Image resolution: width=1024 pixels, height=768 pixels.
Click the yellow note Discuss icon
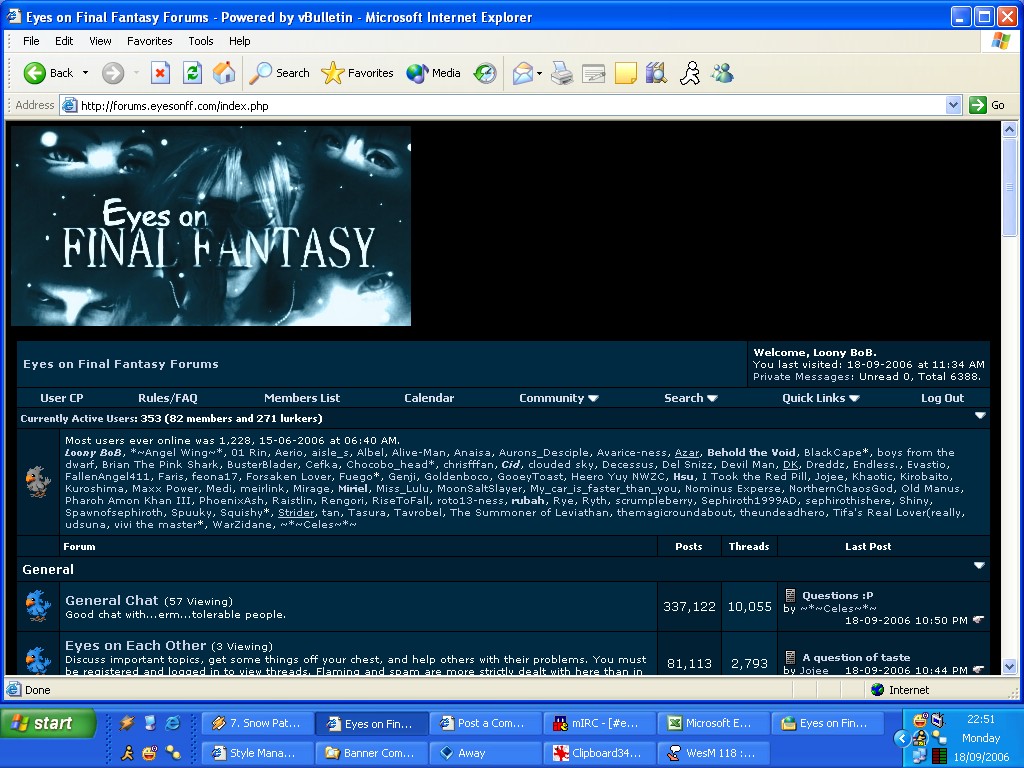click(x=626, y=72)
